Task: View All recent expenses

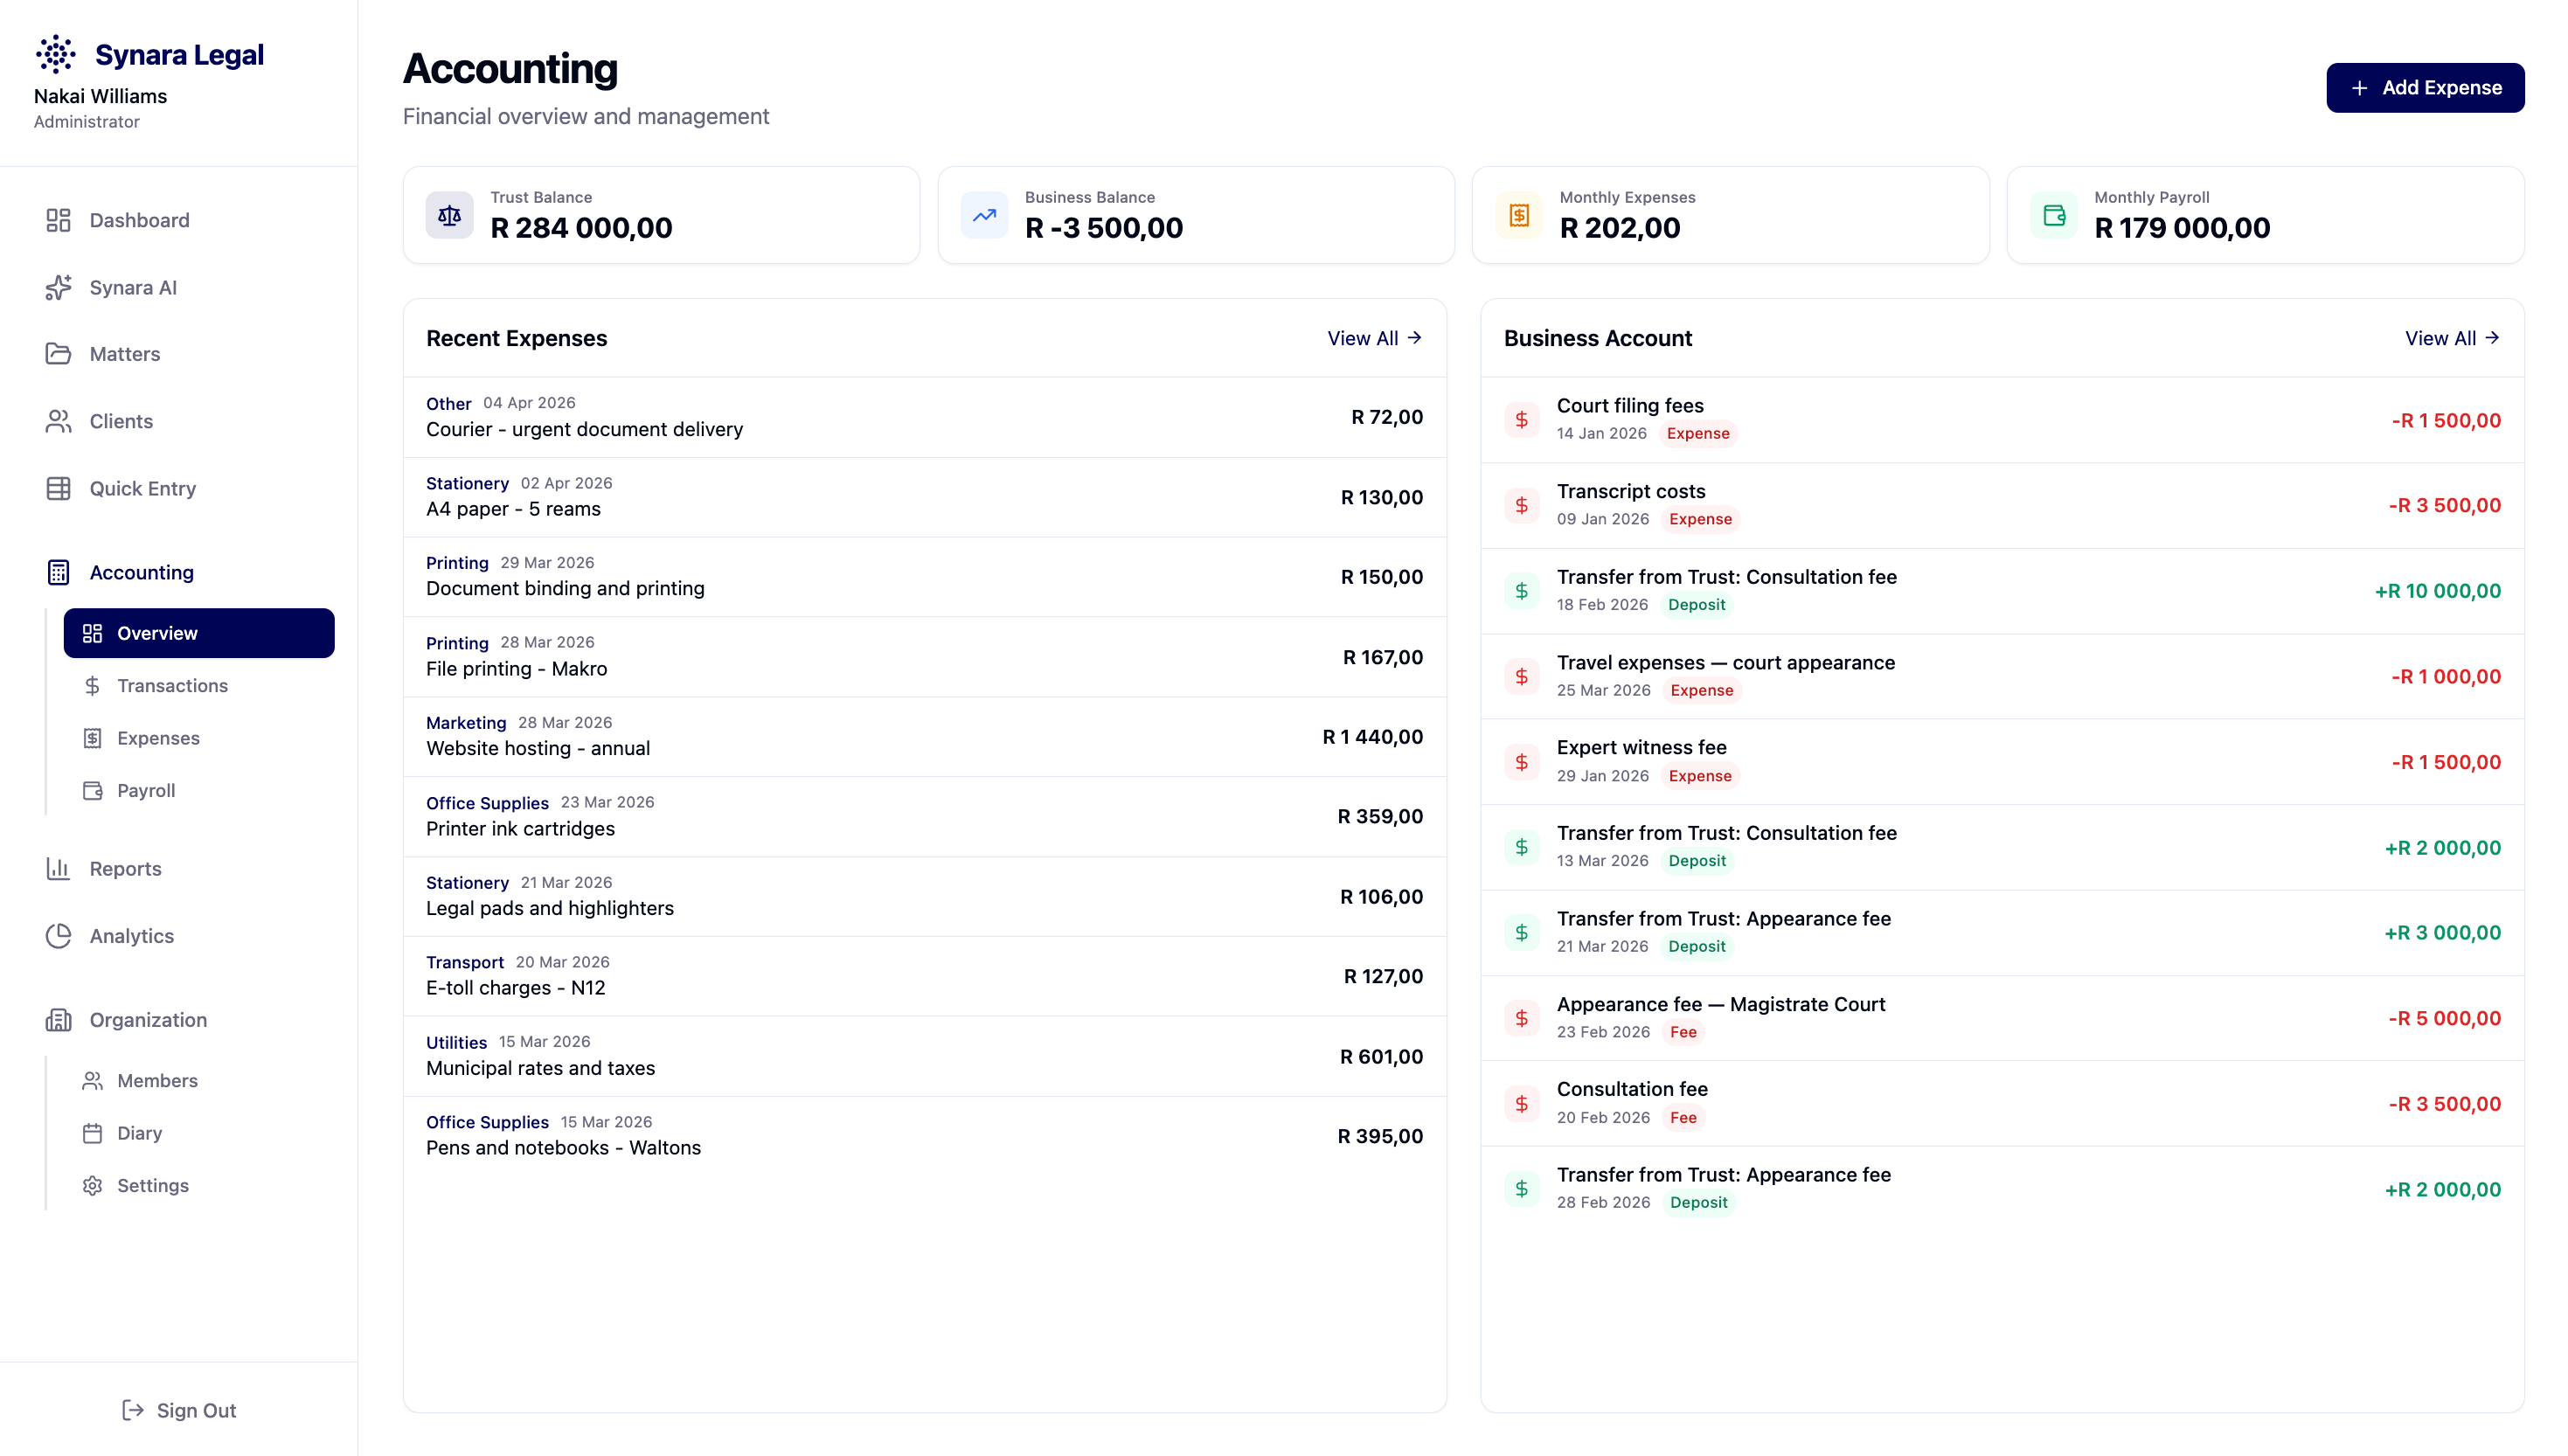Action: pos(1375,338)
